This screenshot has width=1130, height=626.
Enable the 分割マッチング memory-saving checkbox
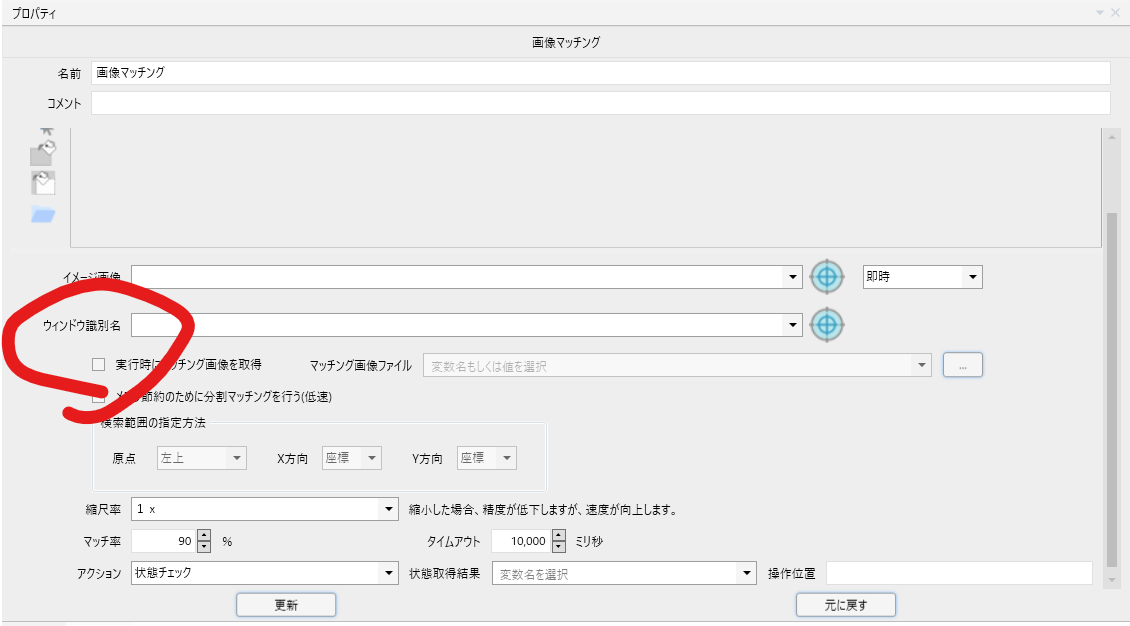(x=98, y=397)
